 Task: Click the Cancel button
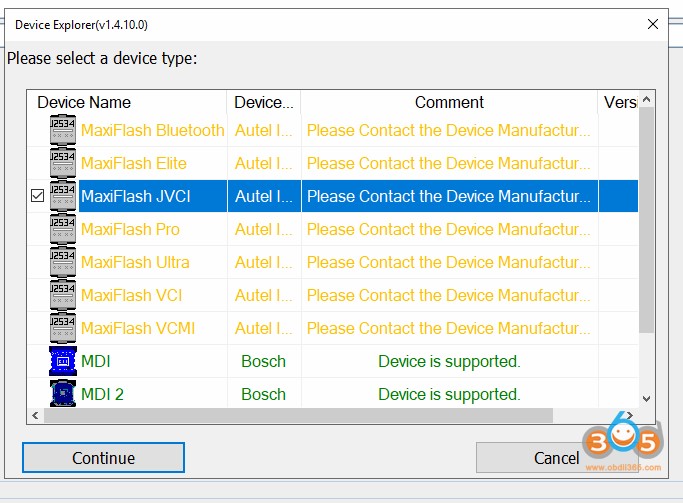556,458
